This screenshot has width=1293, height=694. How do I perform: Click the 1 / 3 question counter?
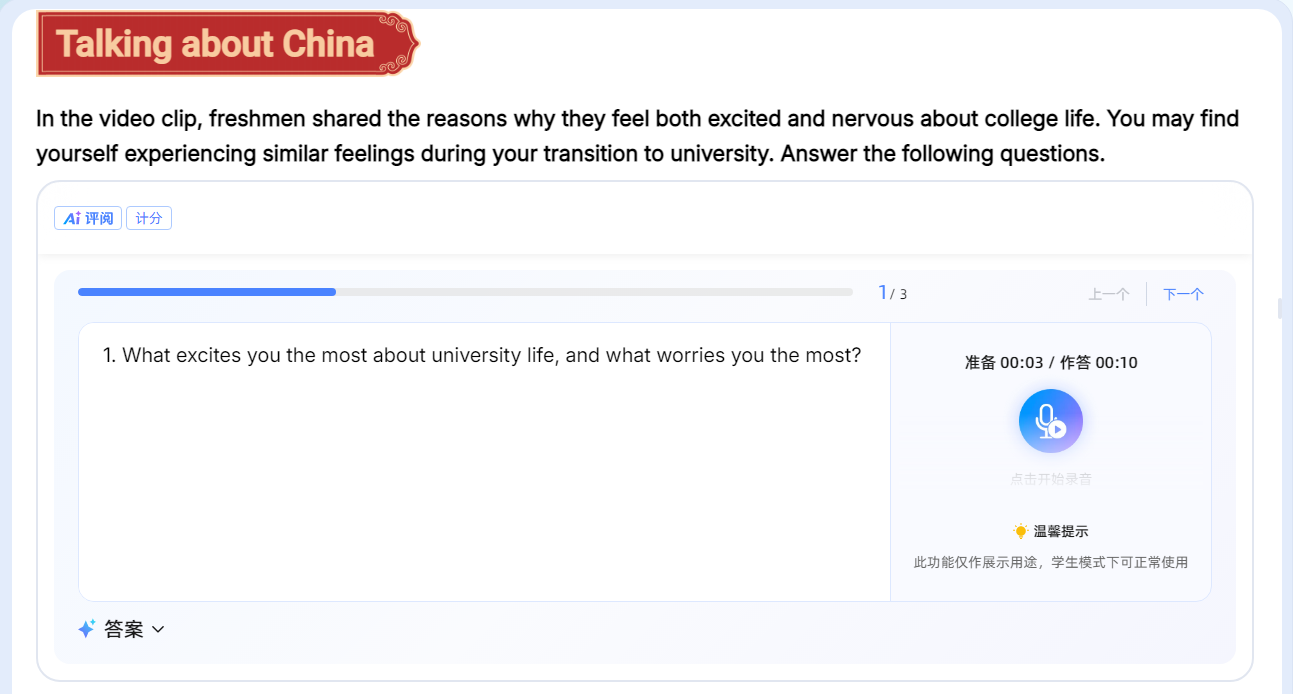pyautogui.click(x=892, y=293)
